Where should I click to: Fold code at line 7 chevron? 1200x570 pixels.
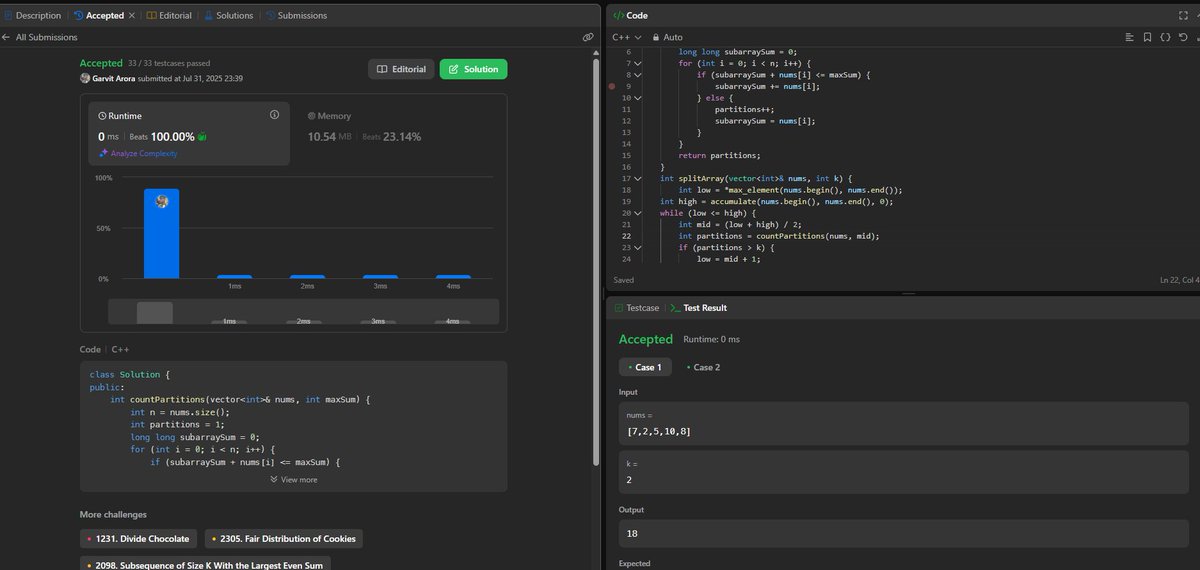638,63
